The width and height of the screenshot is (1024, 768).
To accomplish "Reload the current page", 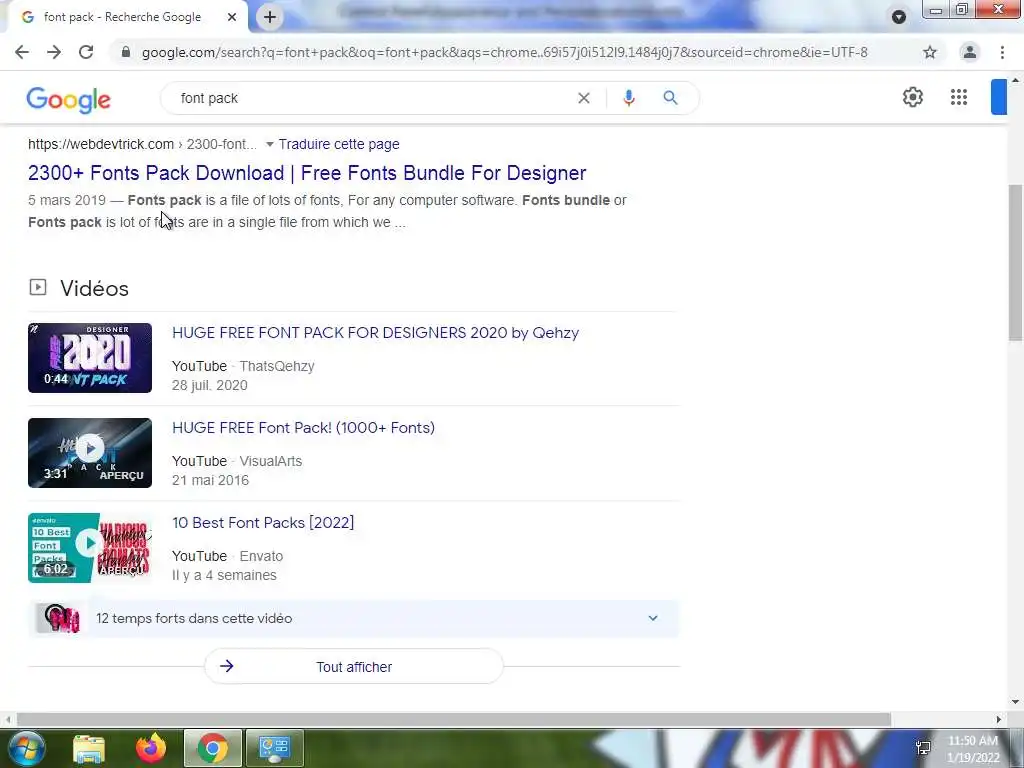I will (86, 52).
